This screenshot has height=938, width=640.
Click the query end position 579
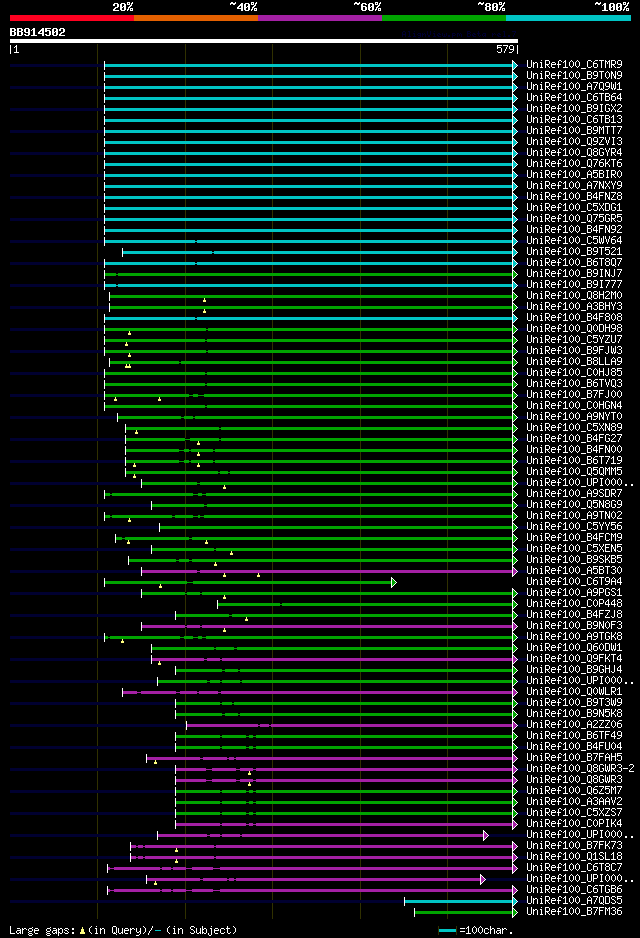[x=505, y=50]
